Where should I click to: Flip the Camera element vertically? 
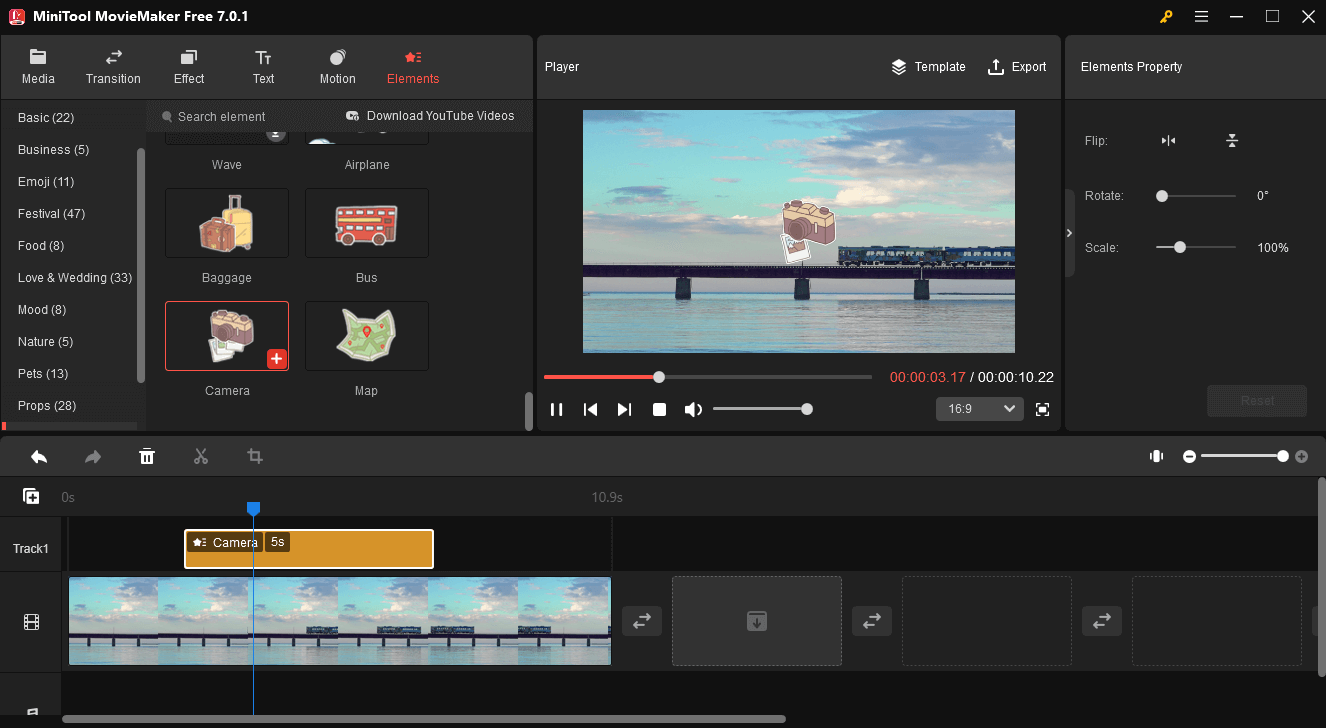1232,141
